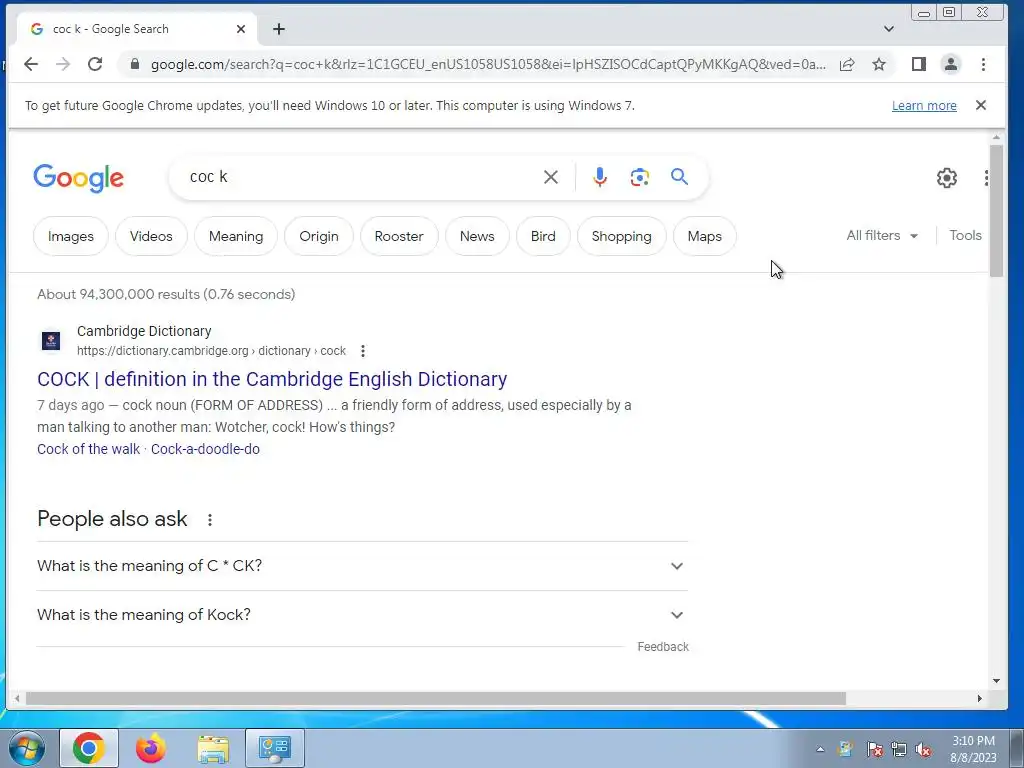Open the search Tools button
Image resolution: width=1024 pixels, height=768 pixels.
point(965,236)
